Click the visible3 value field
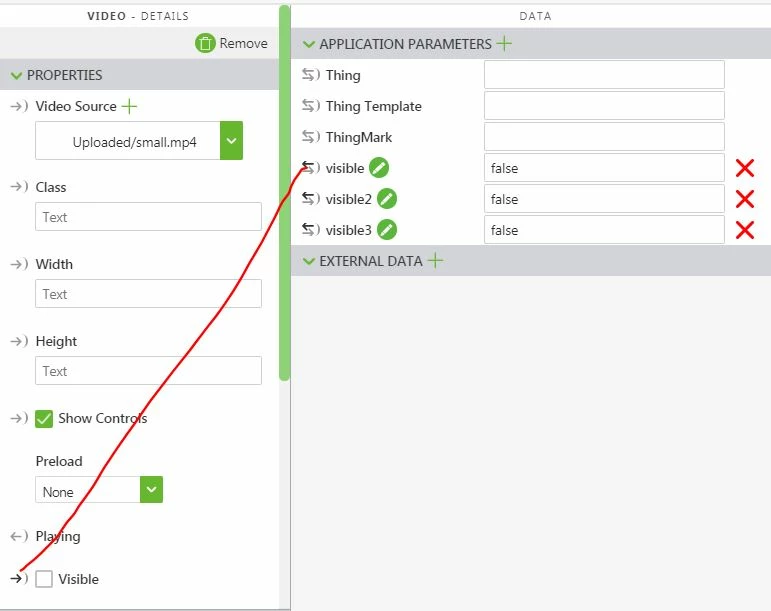 tap(604, 230)
